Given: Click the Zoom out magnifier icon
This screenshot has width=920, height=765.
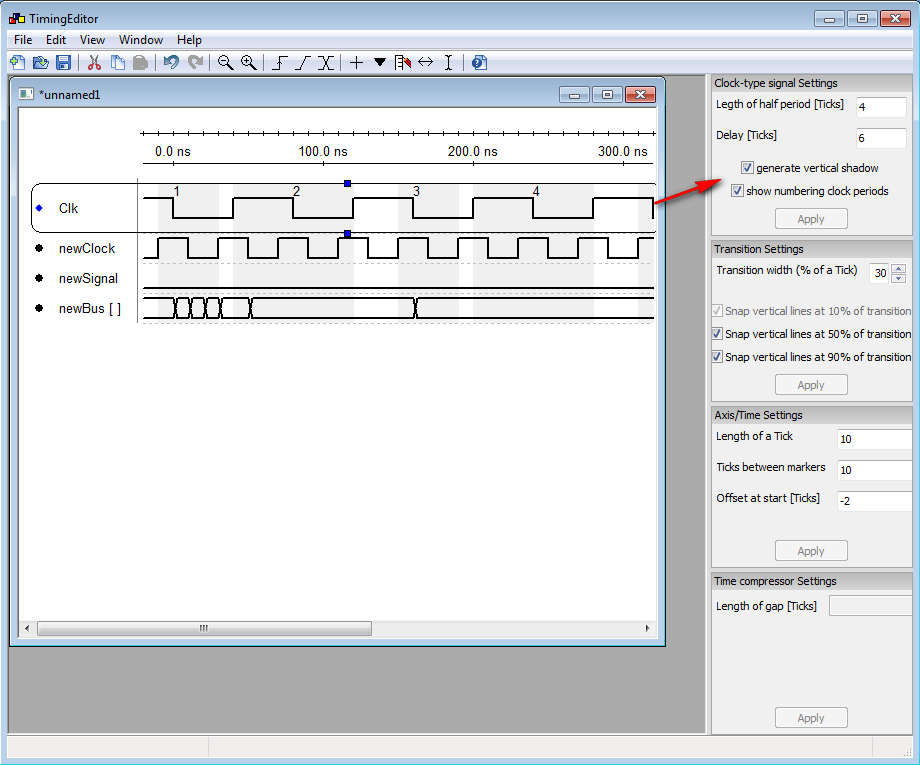Looking at the screenshot, I should (225, 62).
